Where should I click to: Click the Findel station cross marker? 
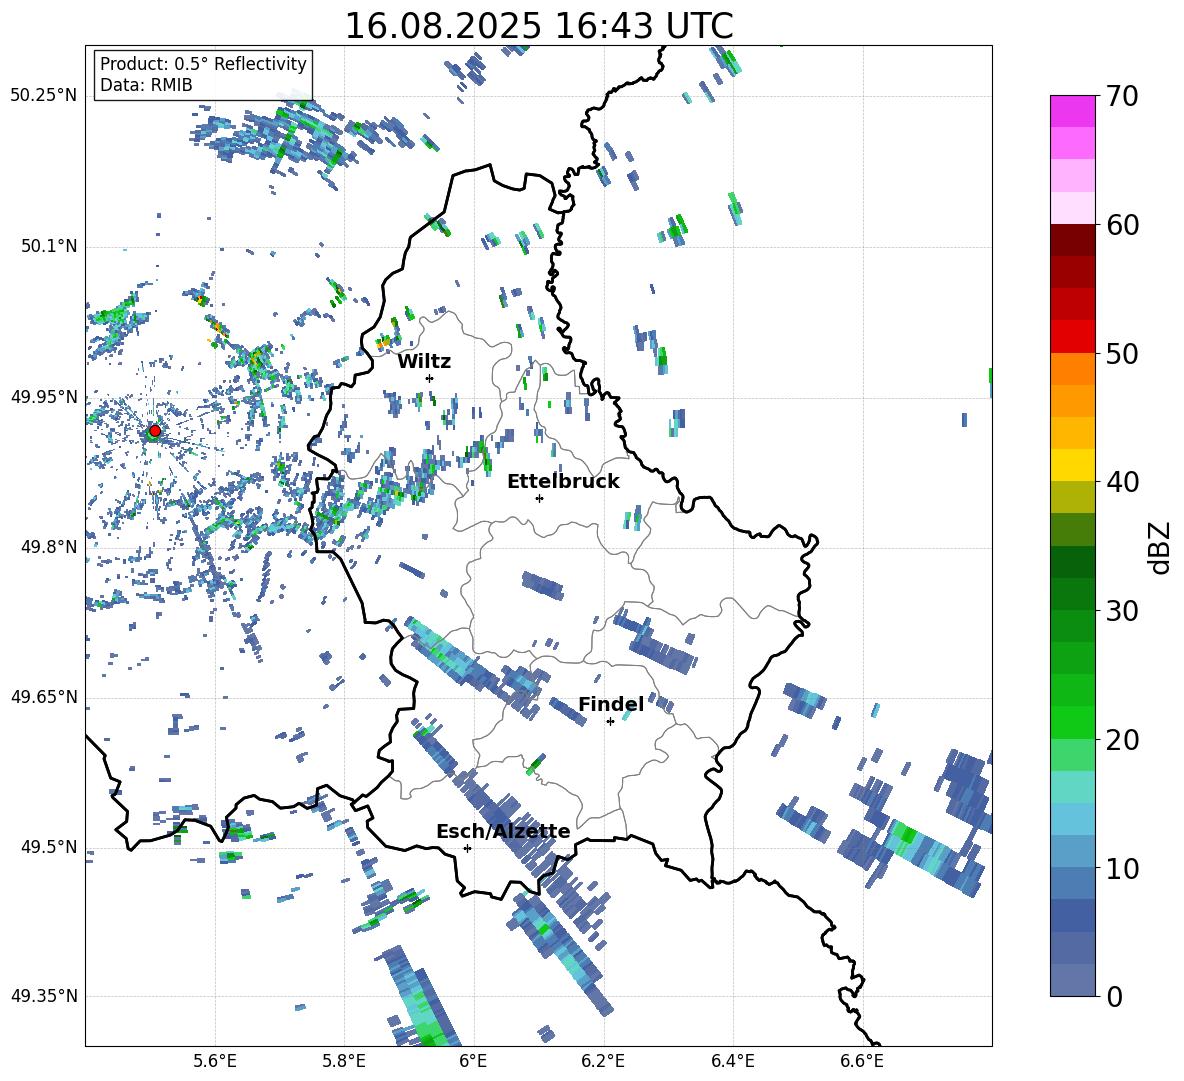610,722
